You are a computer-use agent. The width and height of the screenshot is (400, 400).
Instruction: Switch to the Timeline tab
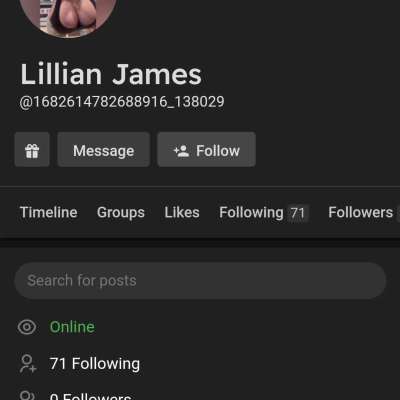pos(49,212)
